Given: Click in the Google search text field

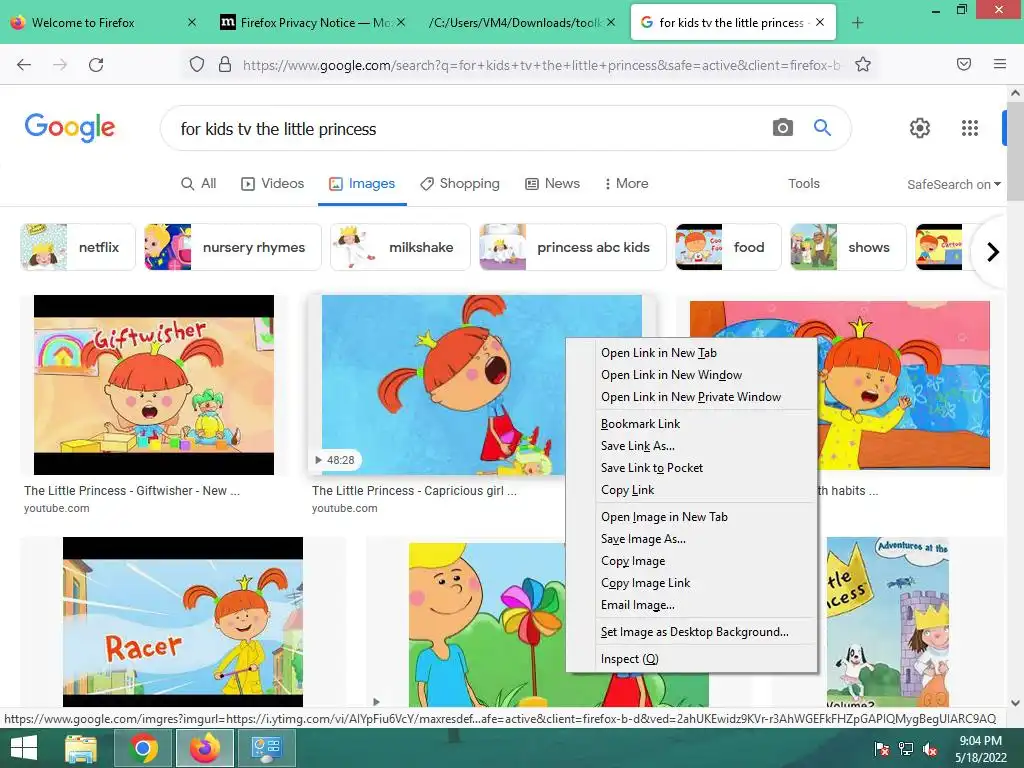Looking at the screenshot, I should click(470, 129).
